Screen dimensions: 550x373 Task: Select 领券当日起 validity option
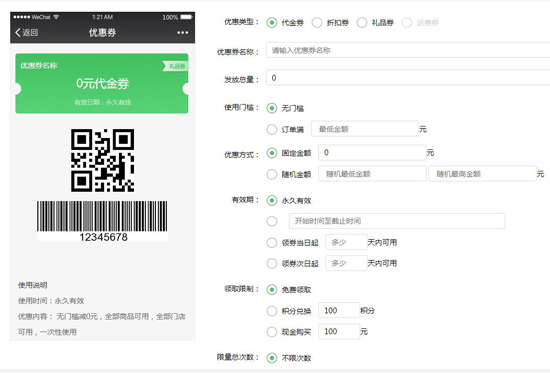click(272, 242)
